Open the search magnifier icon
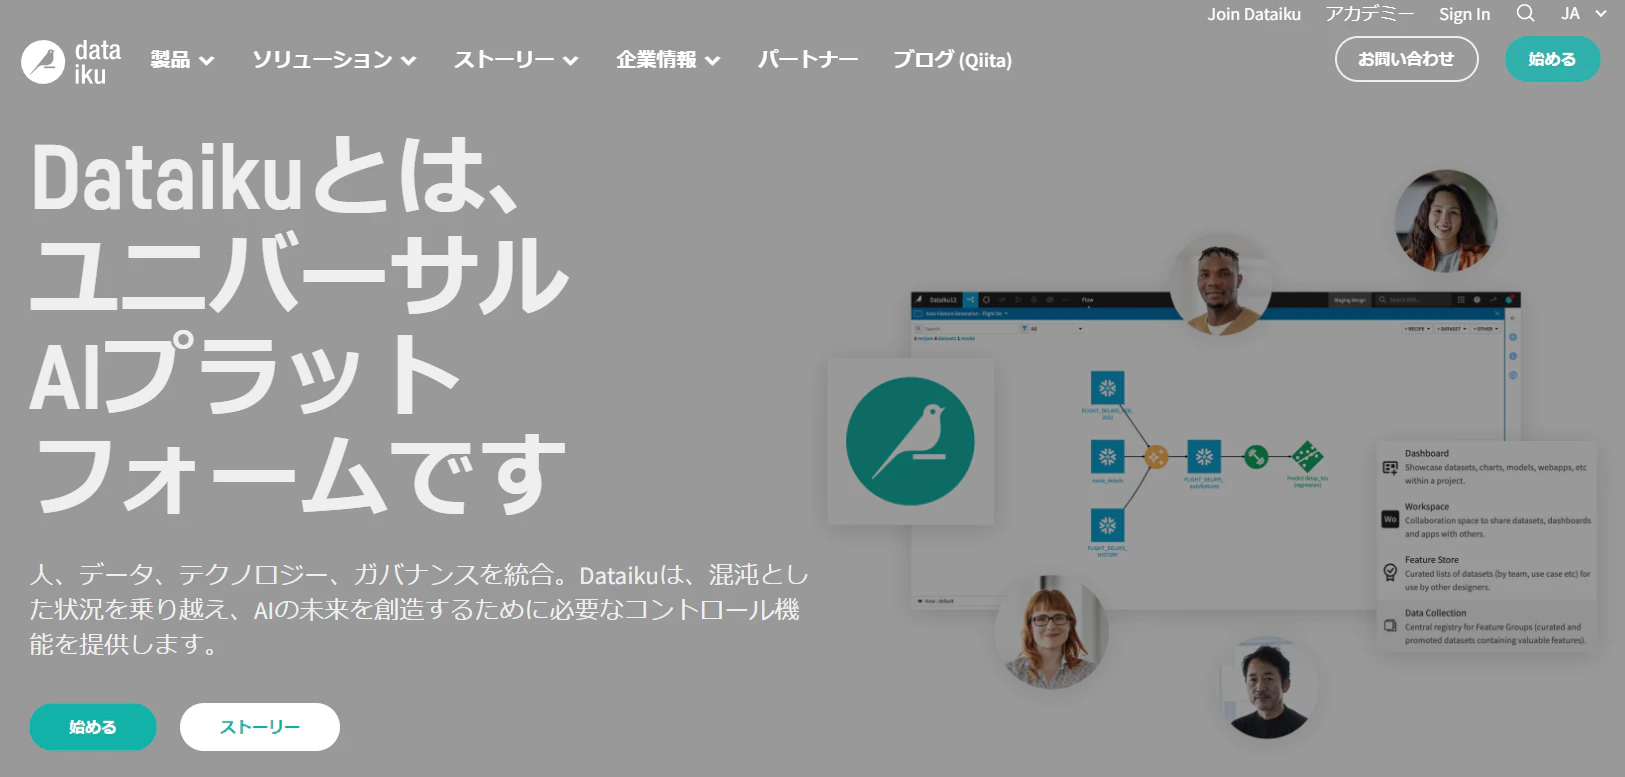The width and height of the screenshot is (1625, 777). point(1525,13)
